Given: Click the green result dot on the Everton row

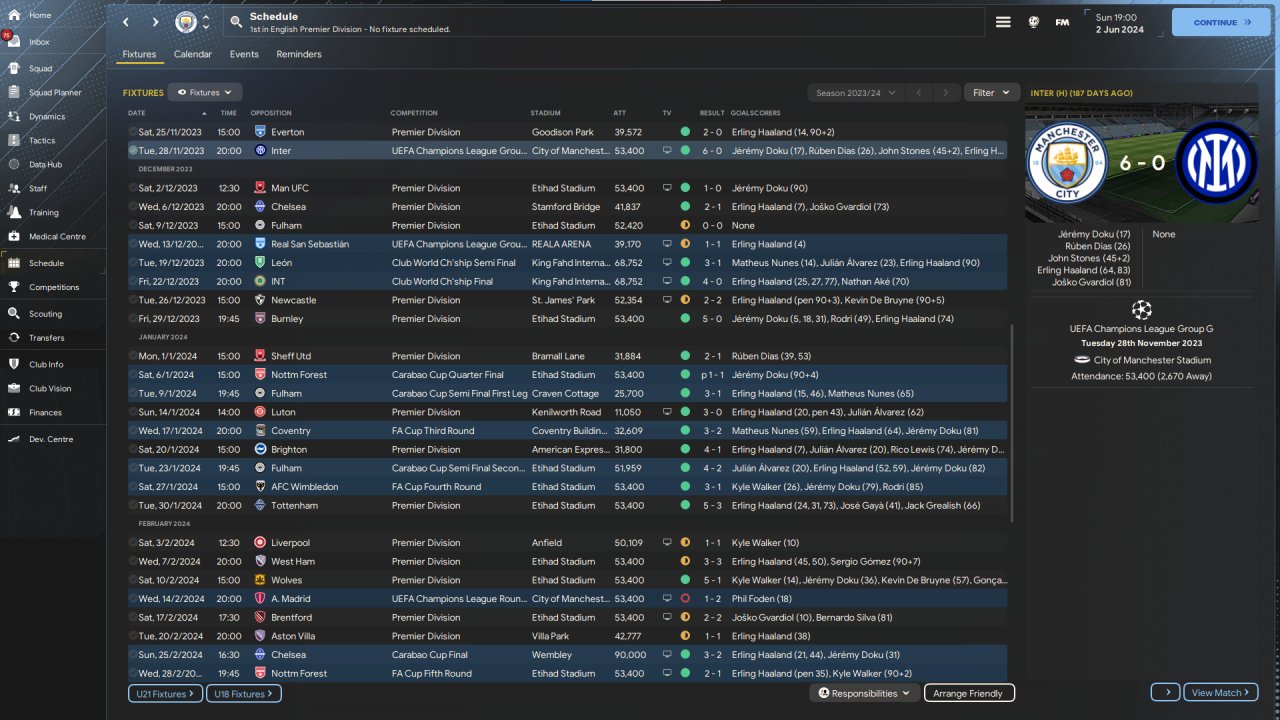Looking at the screenshot, I should 685,131.
